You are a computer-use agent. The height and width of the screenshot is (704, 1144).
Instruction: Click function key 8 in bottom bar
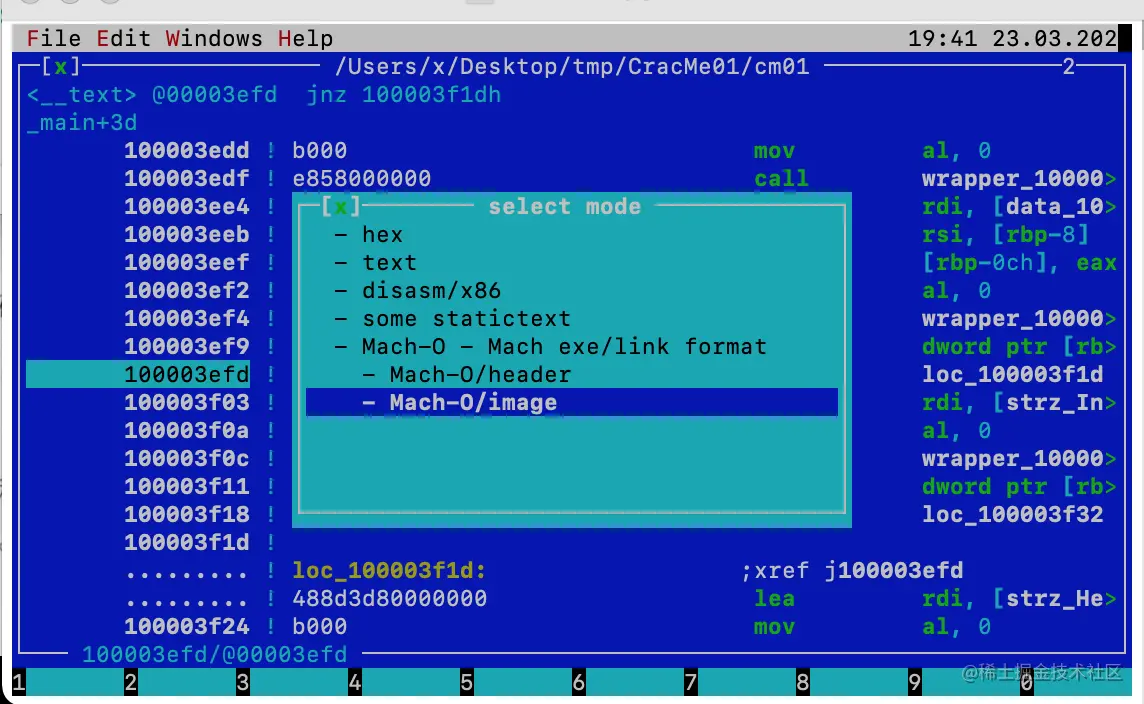coord(803,683)
